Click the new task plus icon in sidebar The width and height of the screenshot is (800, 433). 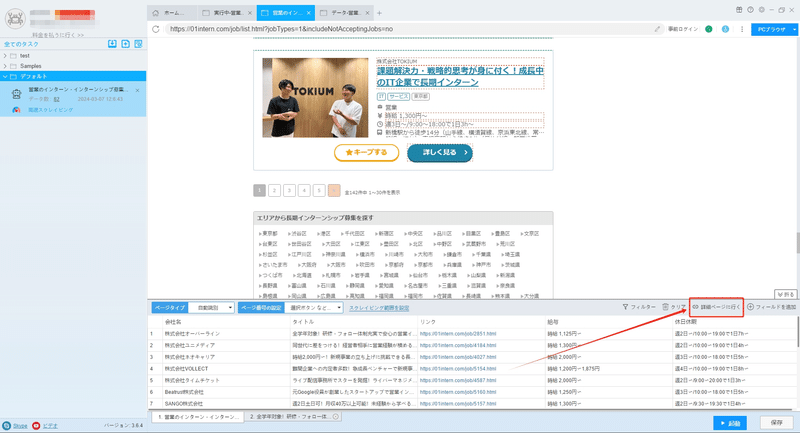126,44
